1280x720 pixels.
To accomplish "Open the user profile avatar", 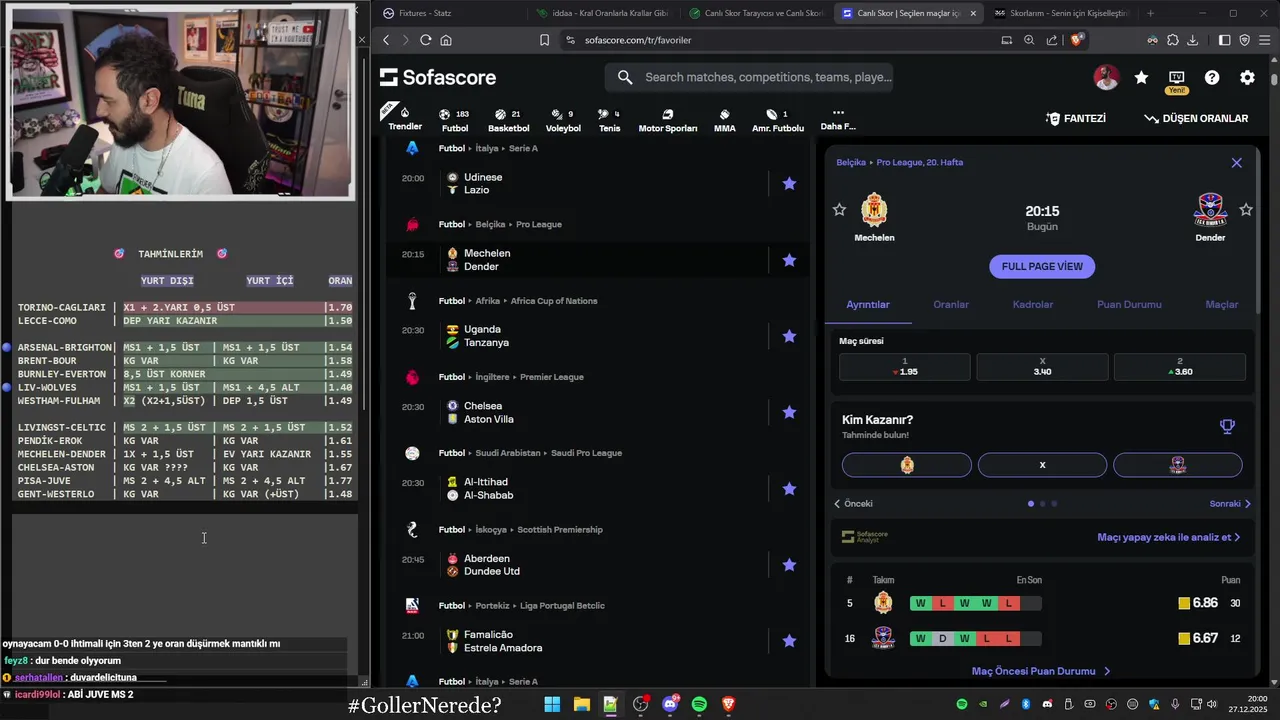I will 1106,77.
